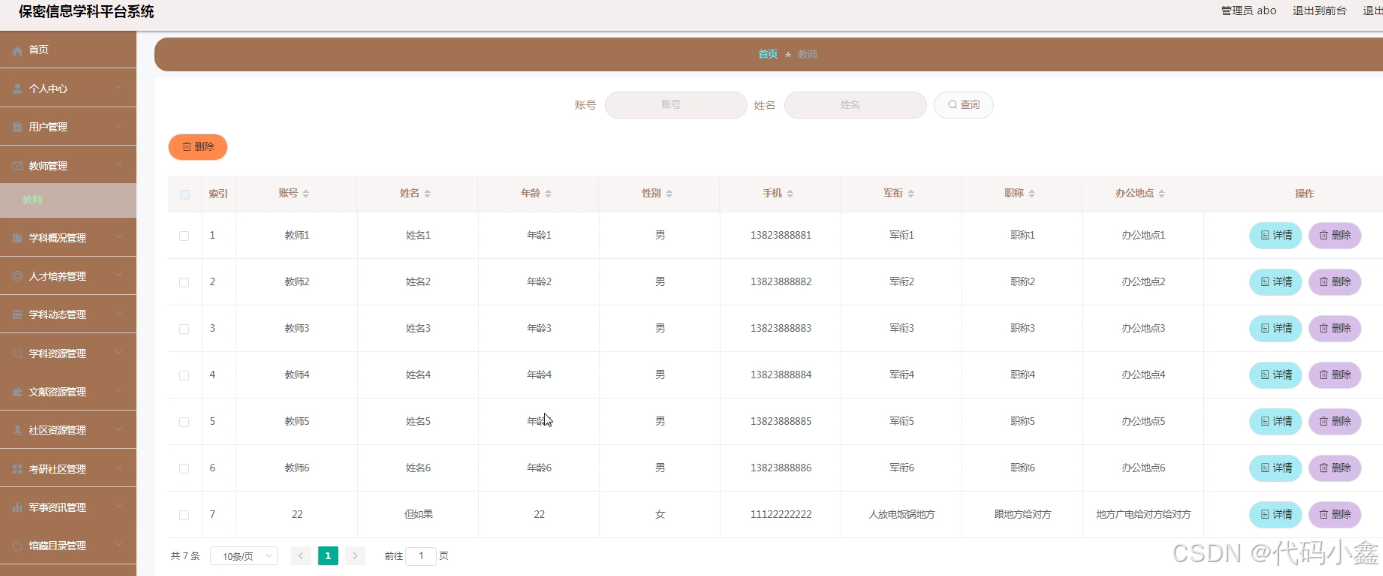
Task: Sort table by 年龄 column arrows
Action: tap(548, 194)
